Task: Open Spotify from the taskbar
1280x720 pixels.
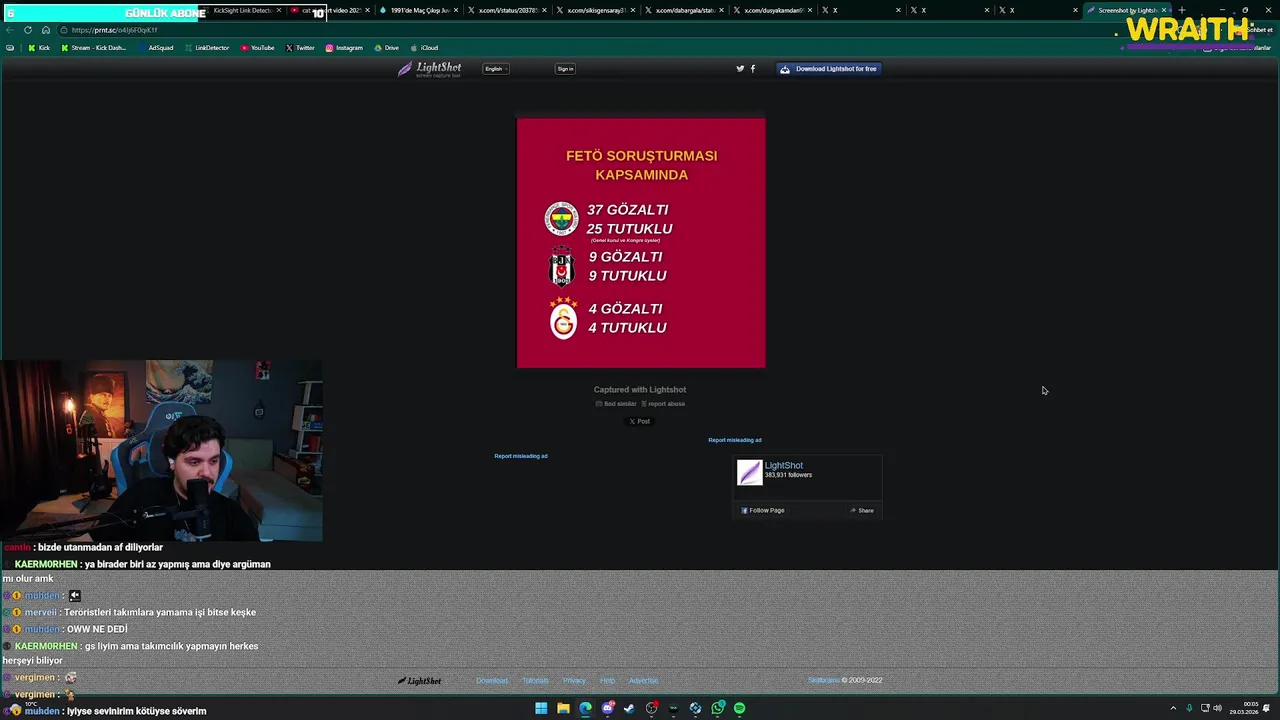Action: point(739,708)
